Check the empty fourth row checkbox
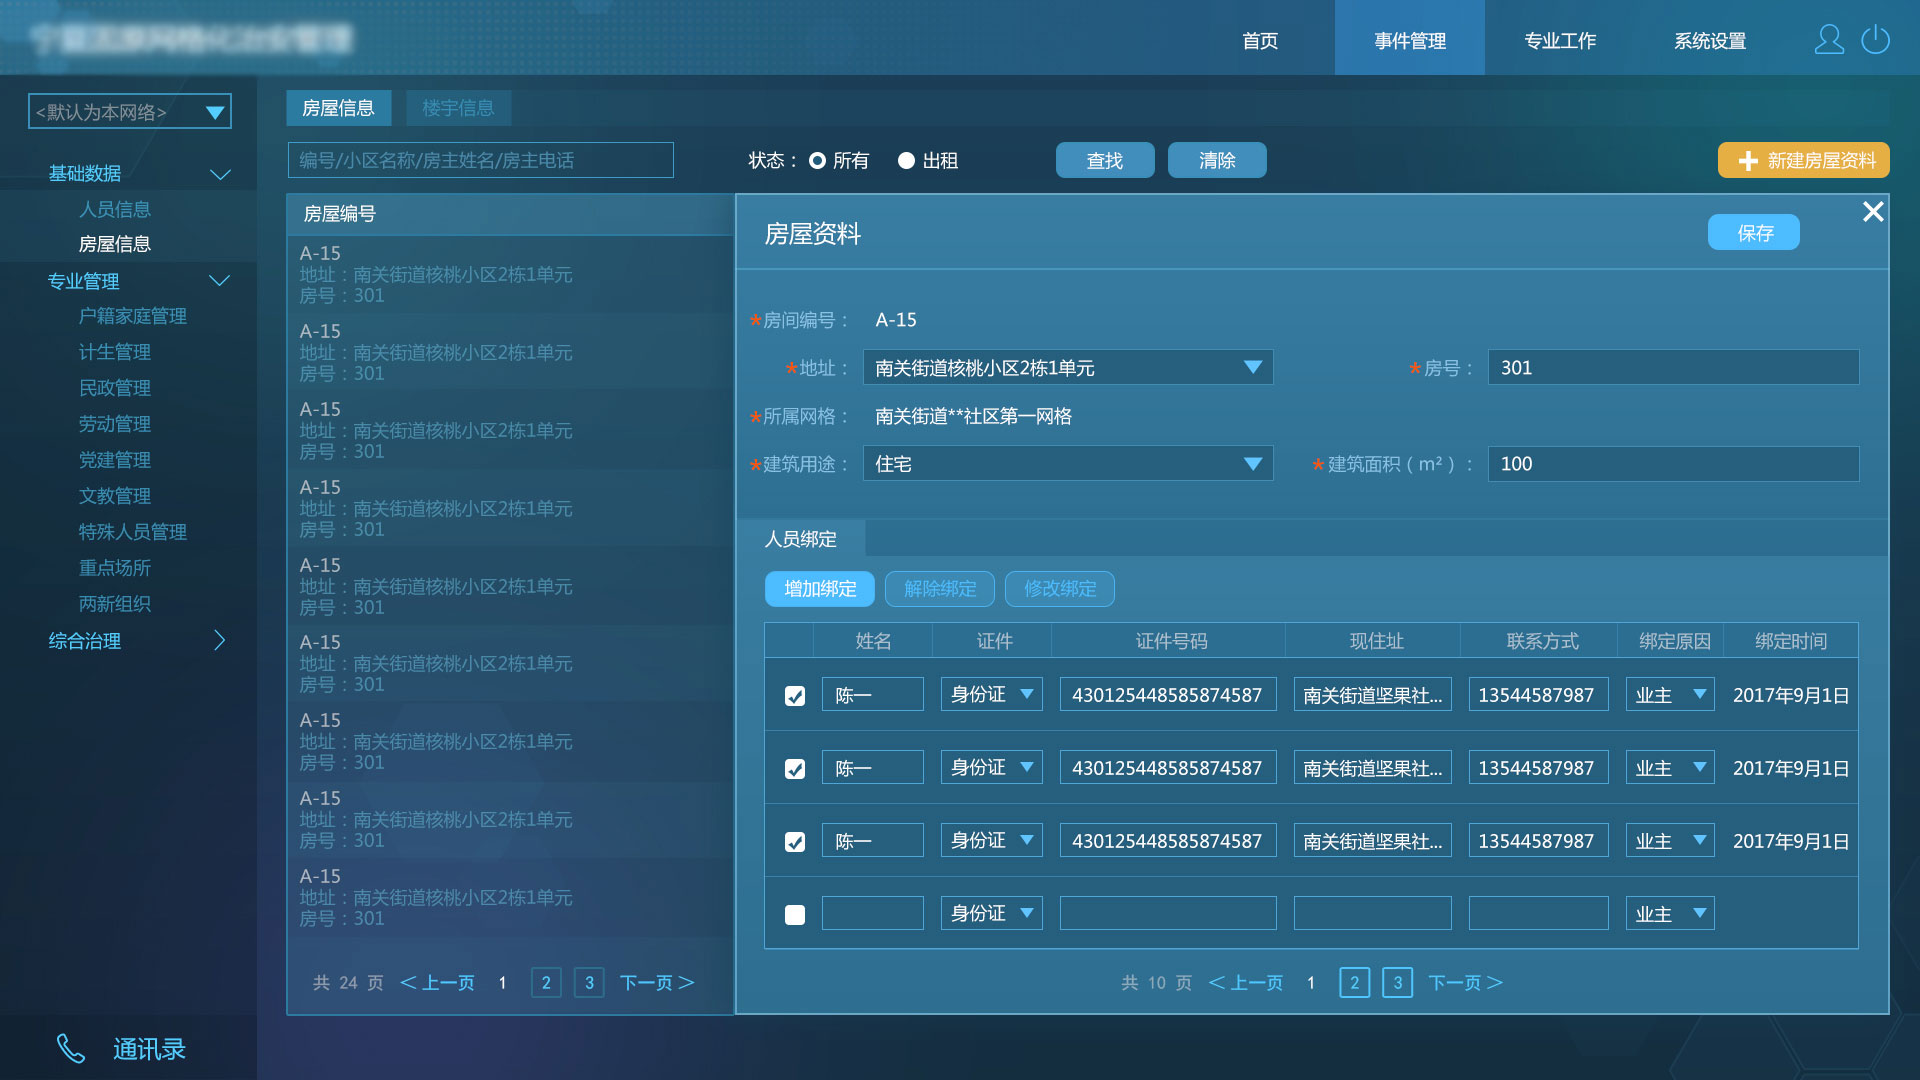The width and height of the screenshot is (1920, 1080). [795, 915]
